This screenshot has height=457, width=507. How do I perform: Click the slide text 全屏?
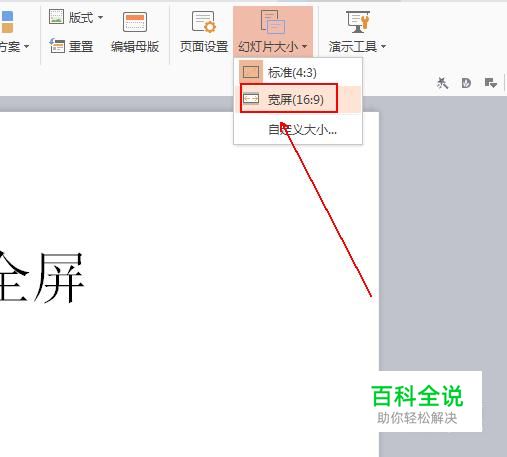[42, 278]
